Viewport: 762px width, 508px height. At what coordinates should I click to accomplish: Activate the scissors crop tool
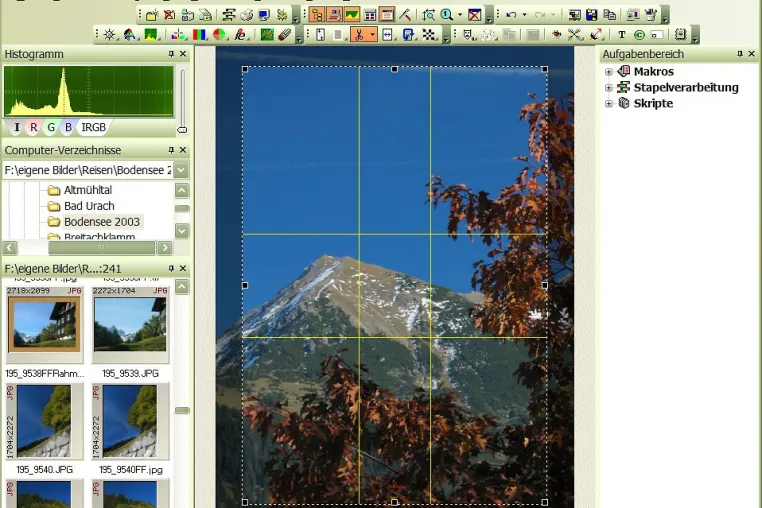[359, 35]
